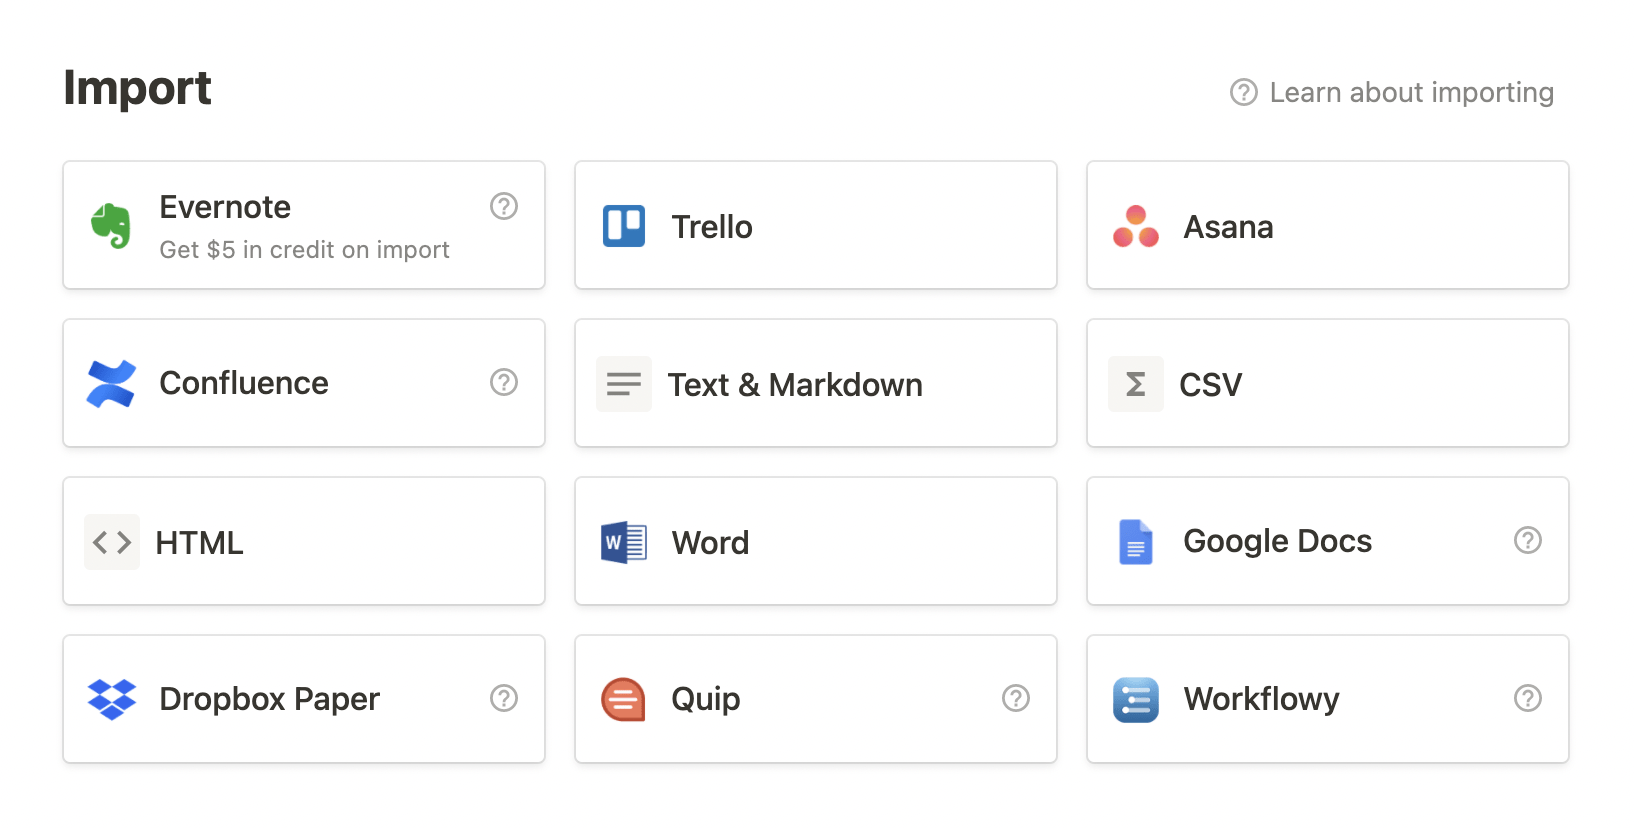Click the Workflowy list icon
The width and height of the screenshot is (1634, 828).
click(1136, 699)
